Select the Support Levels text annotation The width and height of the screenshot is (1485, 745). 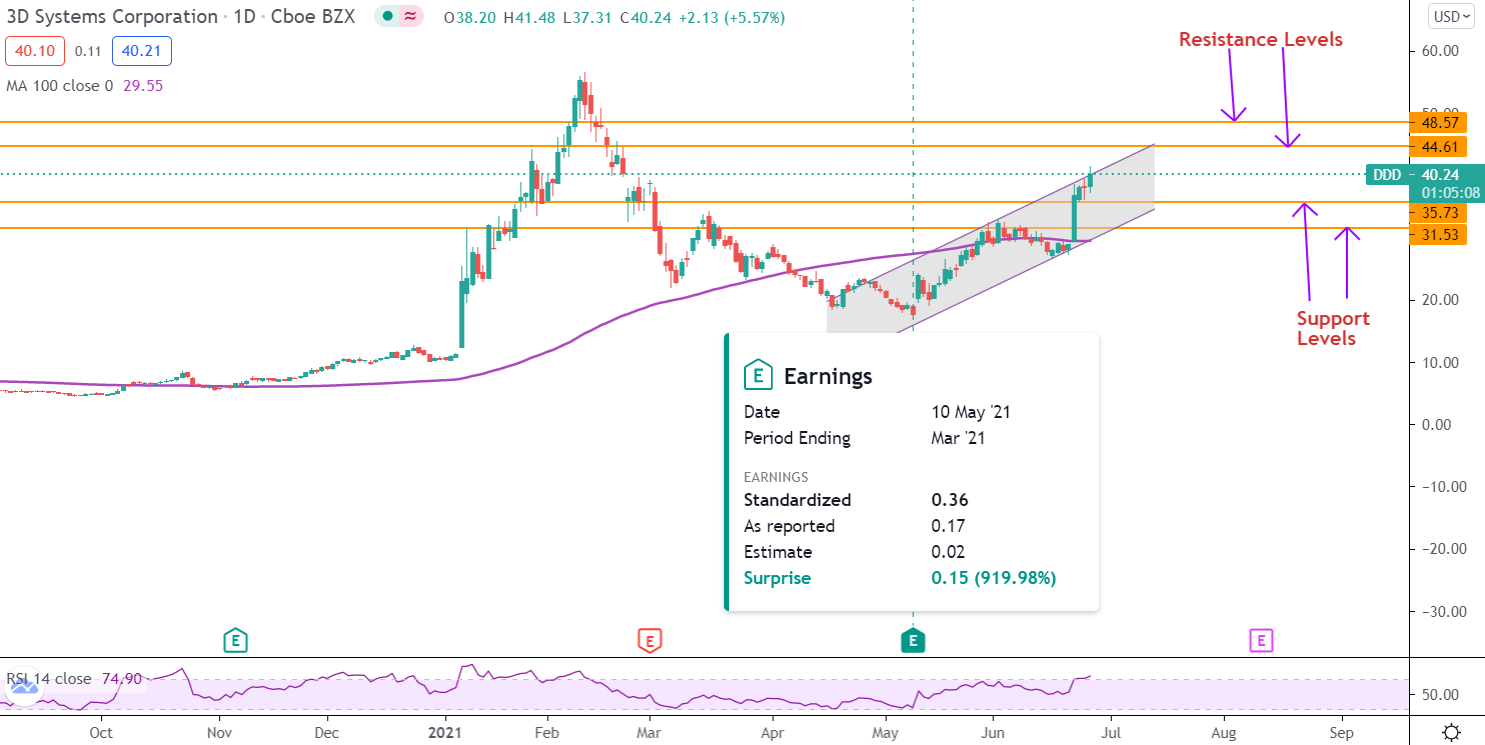(1332, 328)
